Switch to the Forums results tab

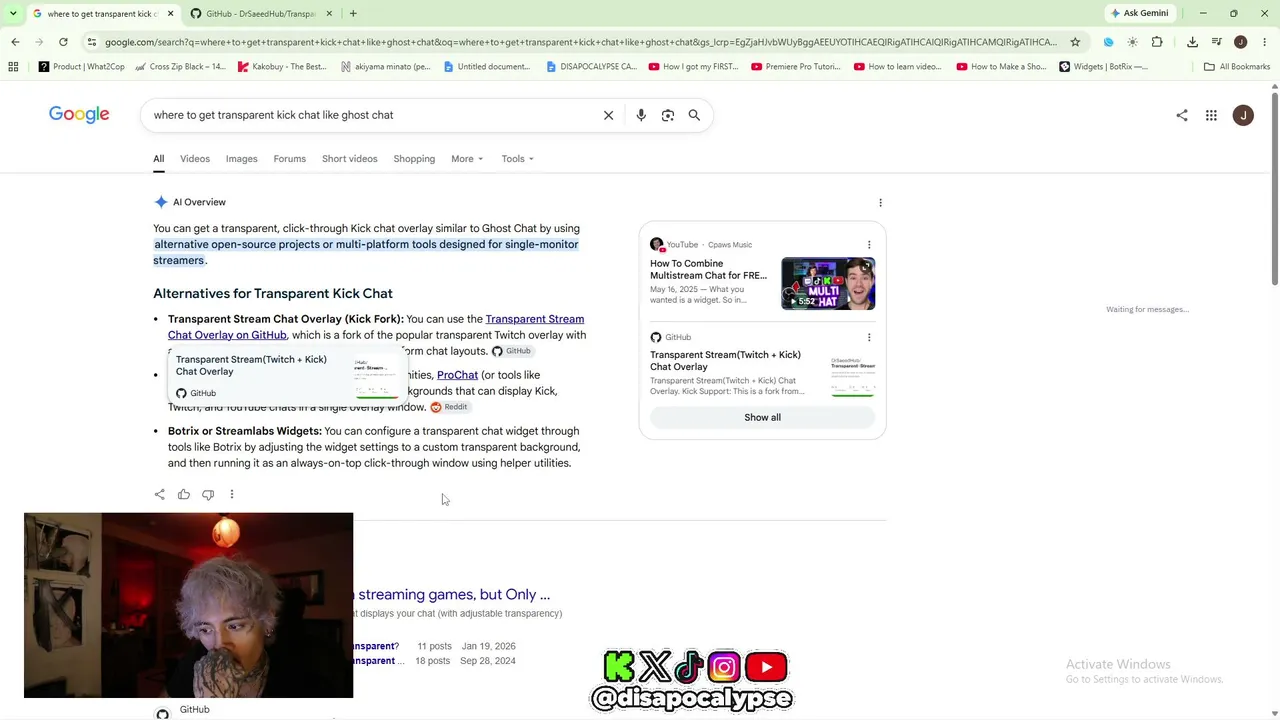tap(289, 159)
